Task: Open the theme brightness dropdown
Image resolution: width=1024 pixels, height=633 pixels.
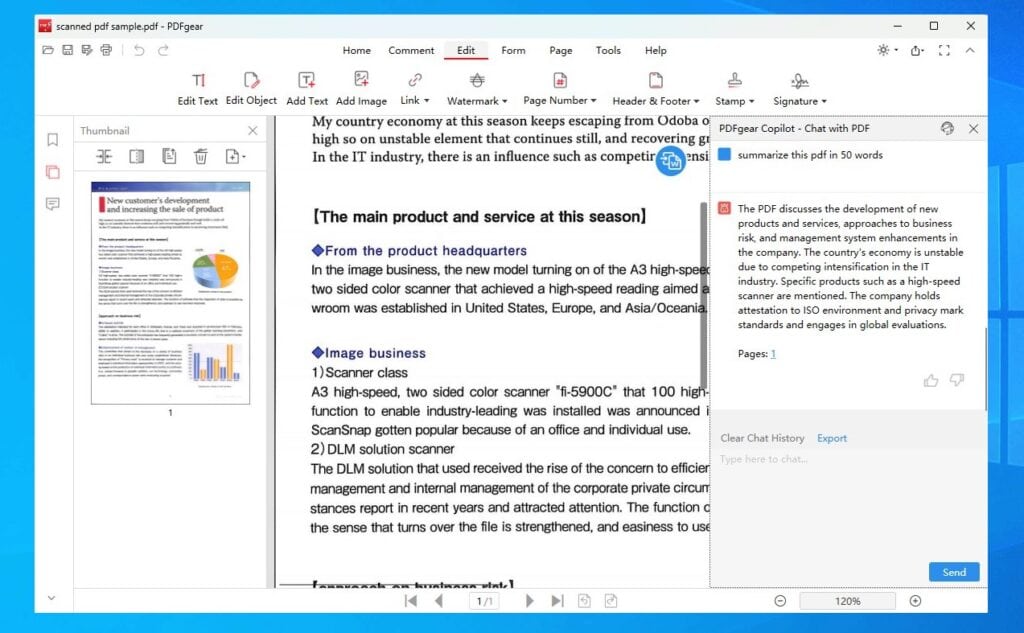Action: point(887,50)
